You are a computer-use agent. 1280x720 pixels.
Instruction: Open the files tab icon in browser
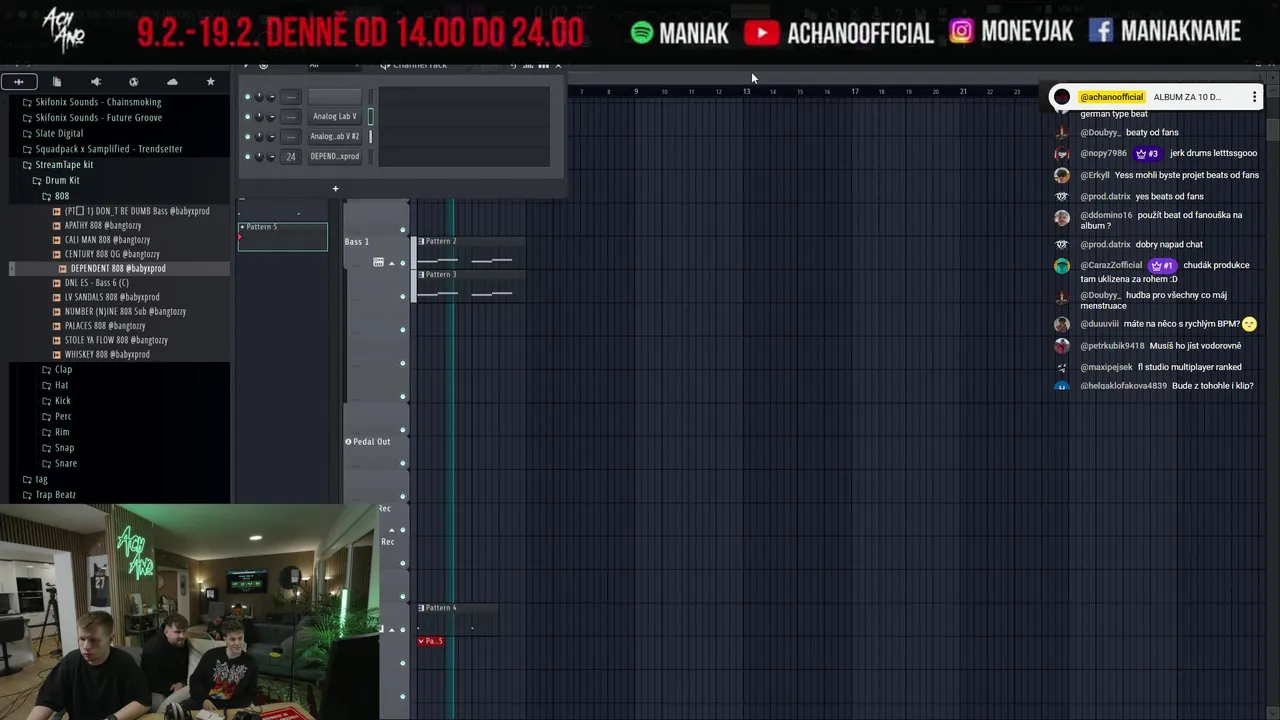pos(57,81)
